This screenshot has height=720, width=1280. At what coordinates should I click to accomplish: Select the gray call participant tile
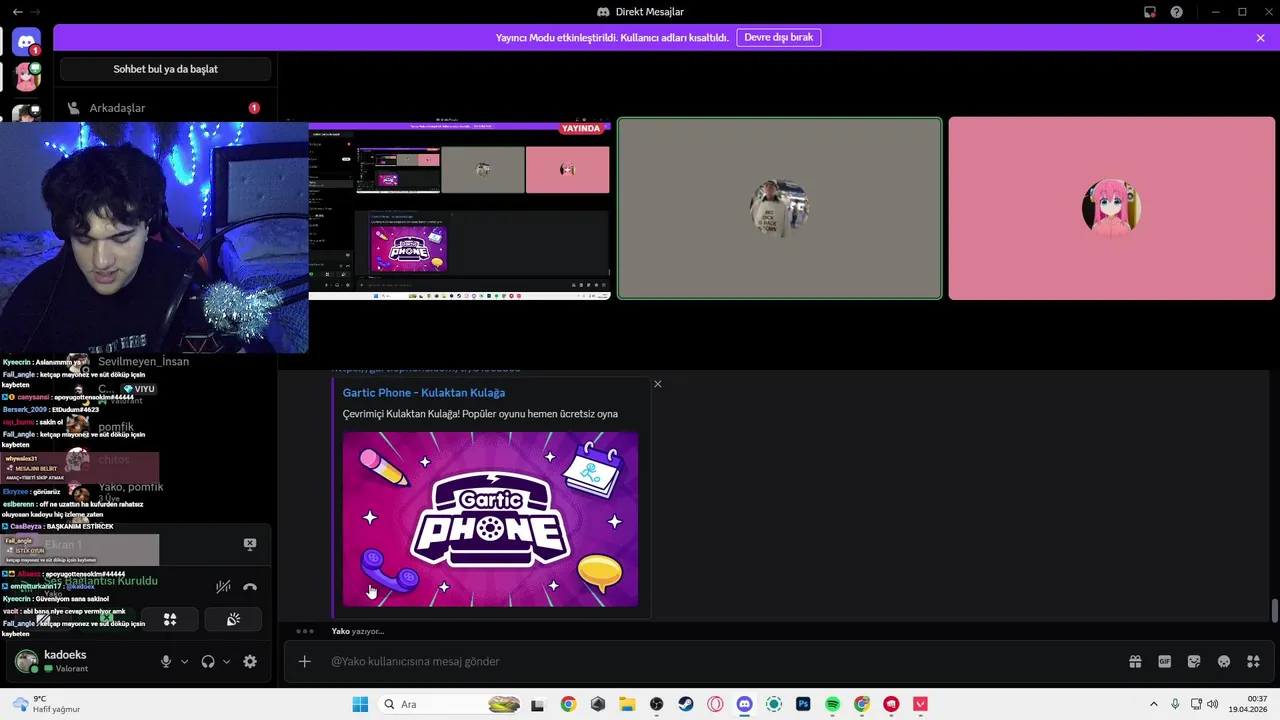[779, 208]
